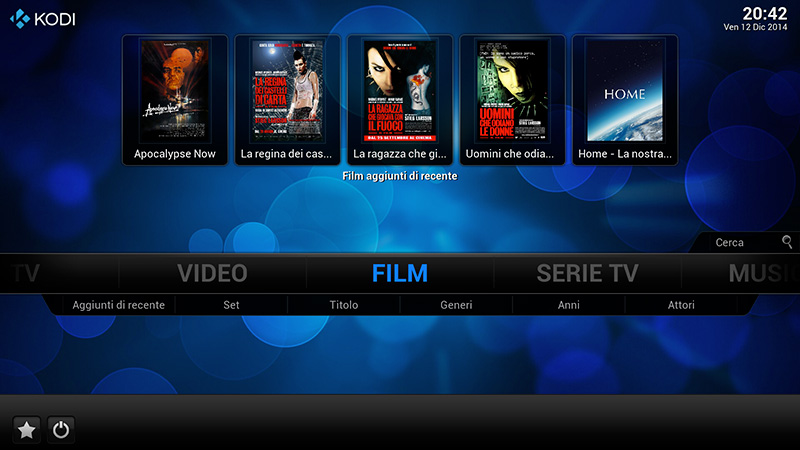Open La regina dei castelli di carta poster
The width and height of the screenshot is (800, 450).
pyautogui.click(x=287, y=100)
